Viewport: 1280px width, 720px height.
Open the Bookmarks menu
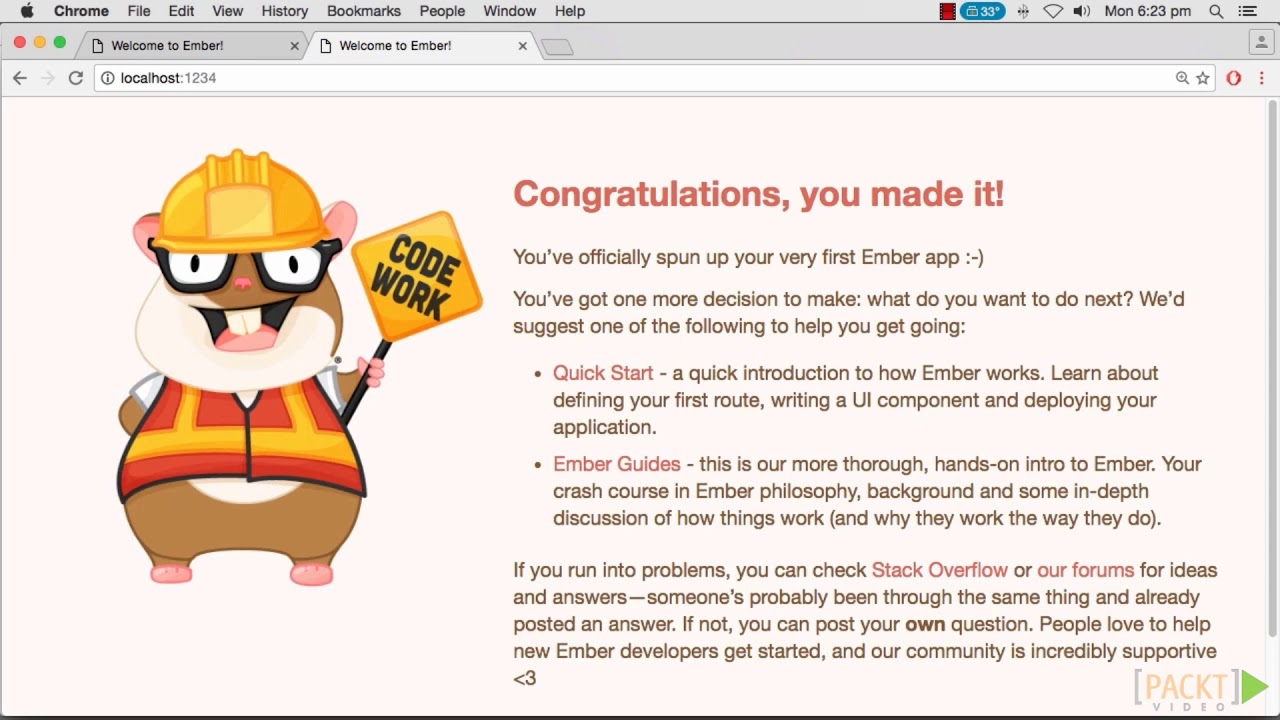coord(364,11)
